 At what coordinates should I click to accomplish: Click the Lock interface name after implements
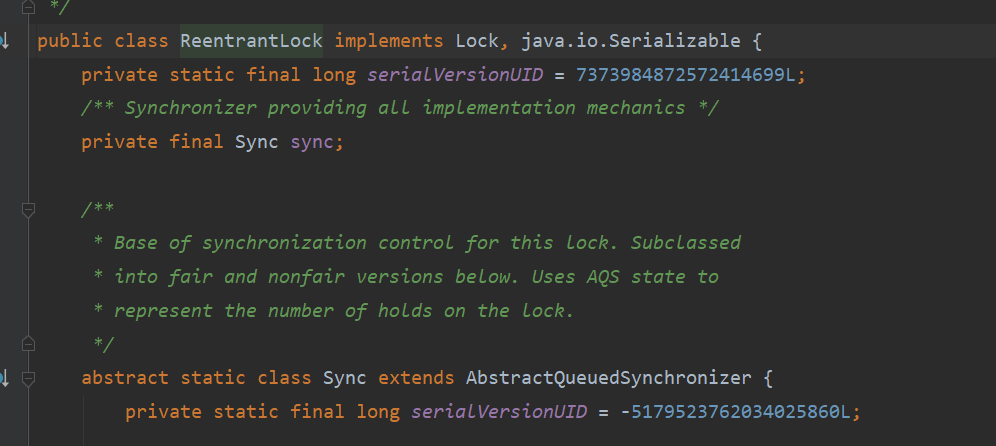click(x=477, y=41)
